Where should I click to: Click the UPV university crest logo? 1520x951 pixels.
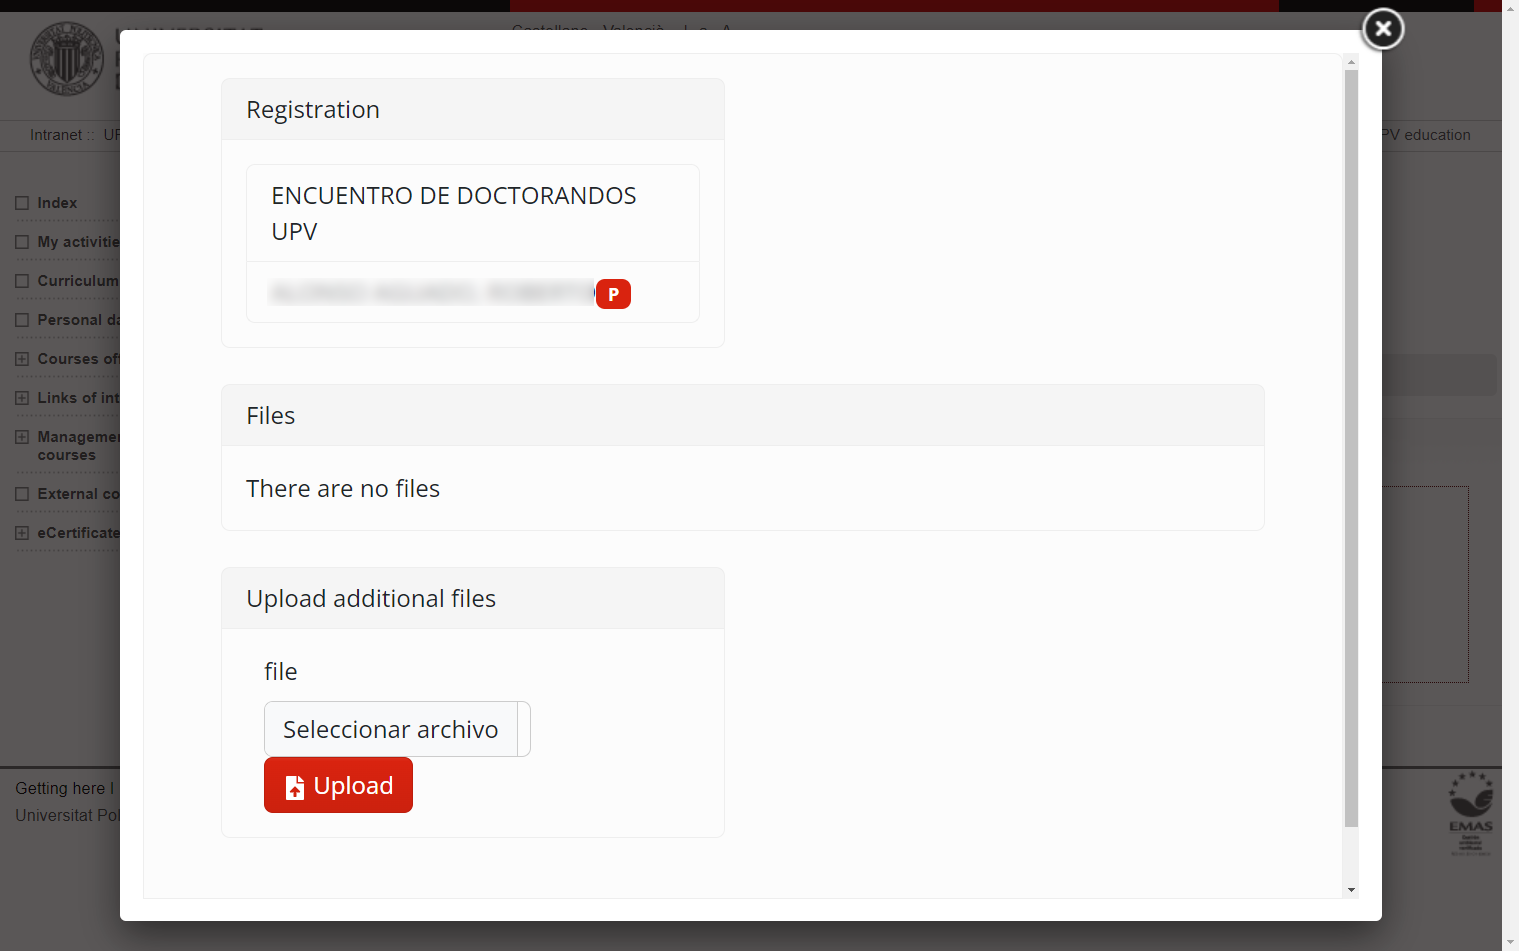tap(67, 59)
